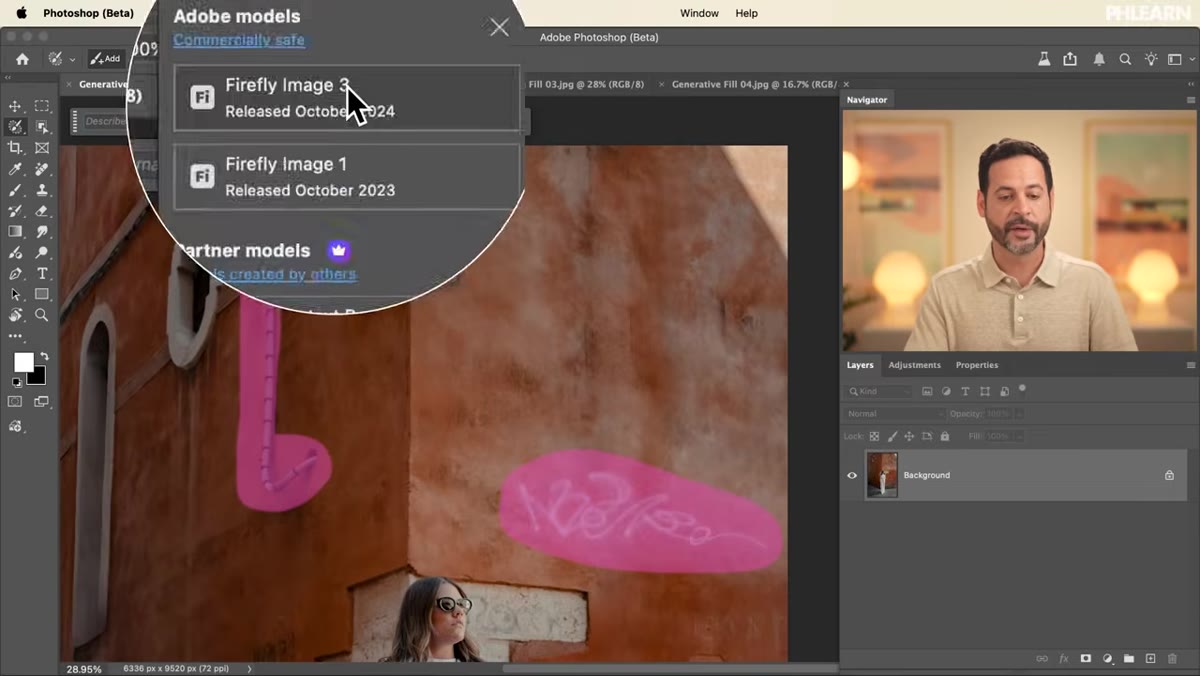
Task: Open the Share icon in top bar
Action: pyautogui.click(x=1070, y=59)
